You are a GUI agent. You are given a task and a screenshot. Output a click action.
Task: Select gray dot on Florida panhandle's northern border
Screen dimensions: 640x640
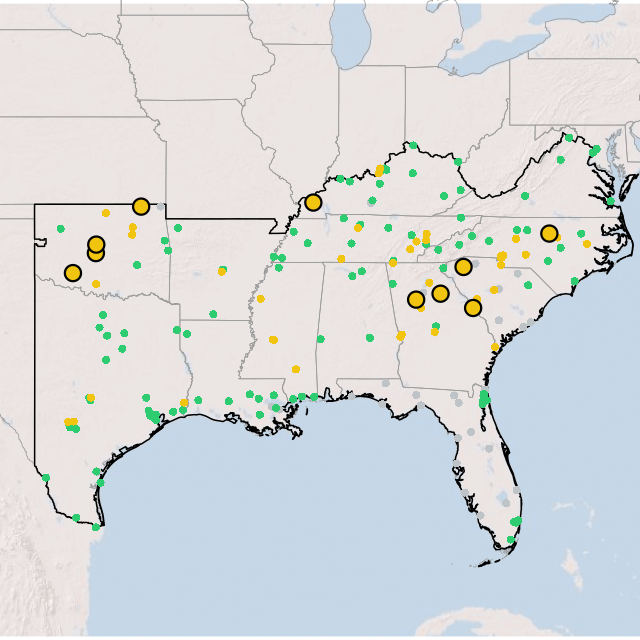(386, 383)
